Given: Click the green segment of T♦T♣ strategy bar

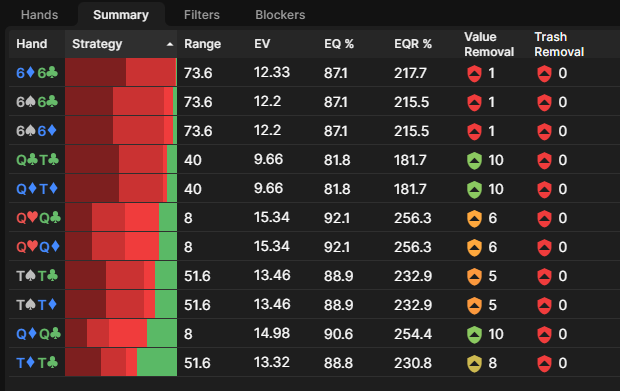Looking at the screenshot, I should pos(157,362).
